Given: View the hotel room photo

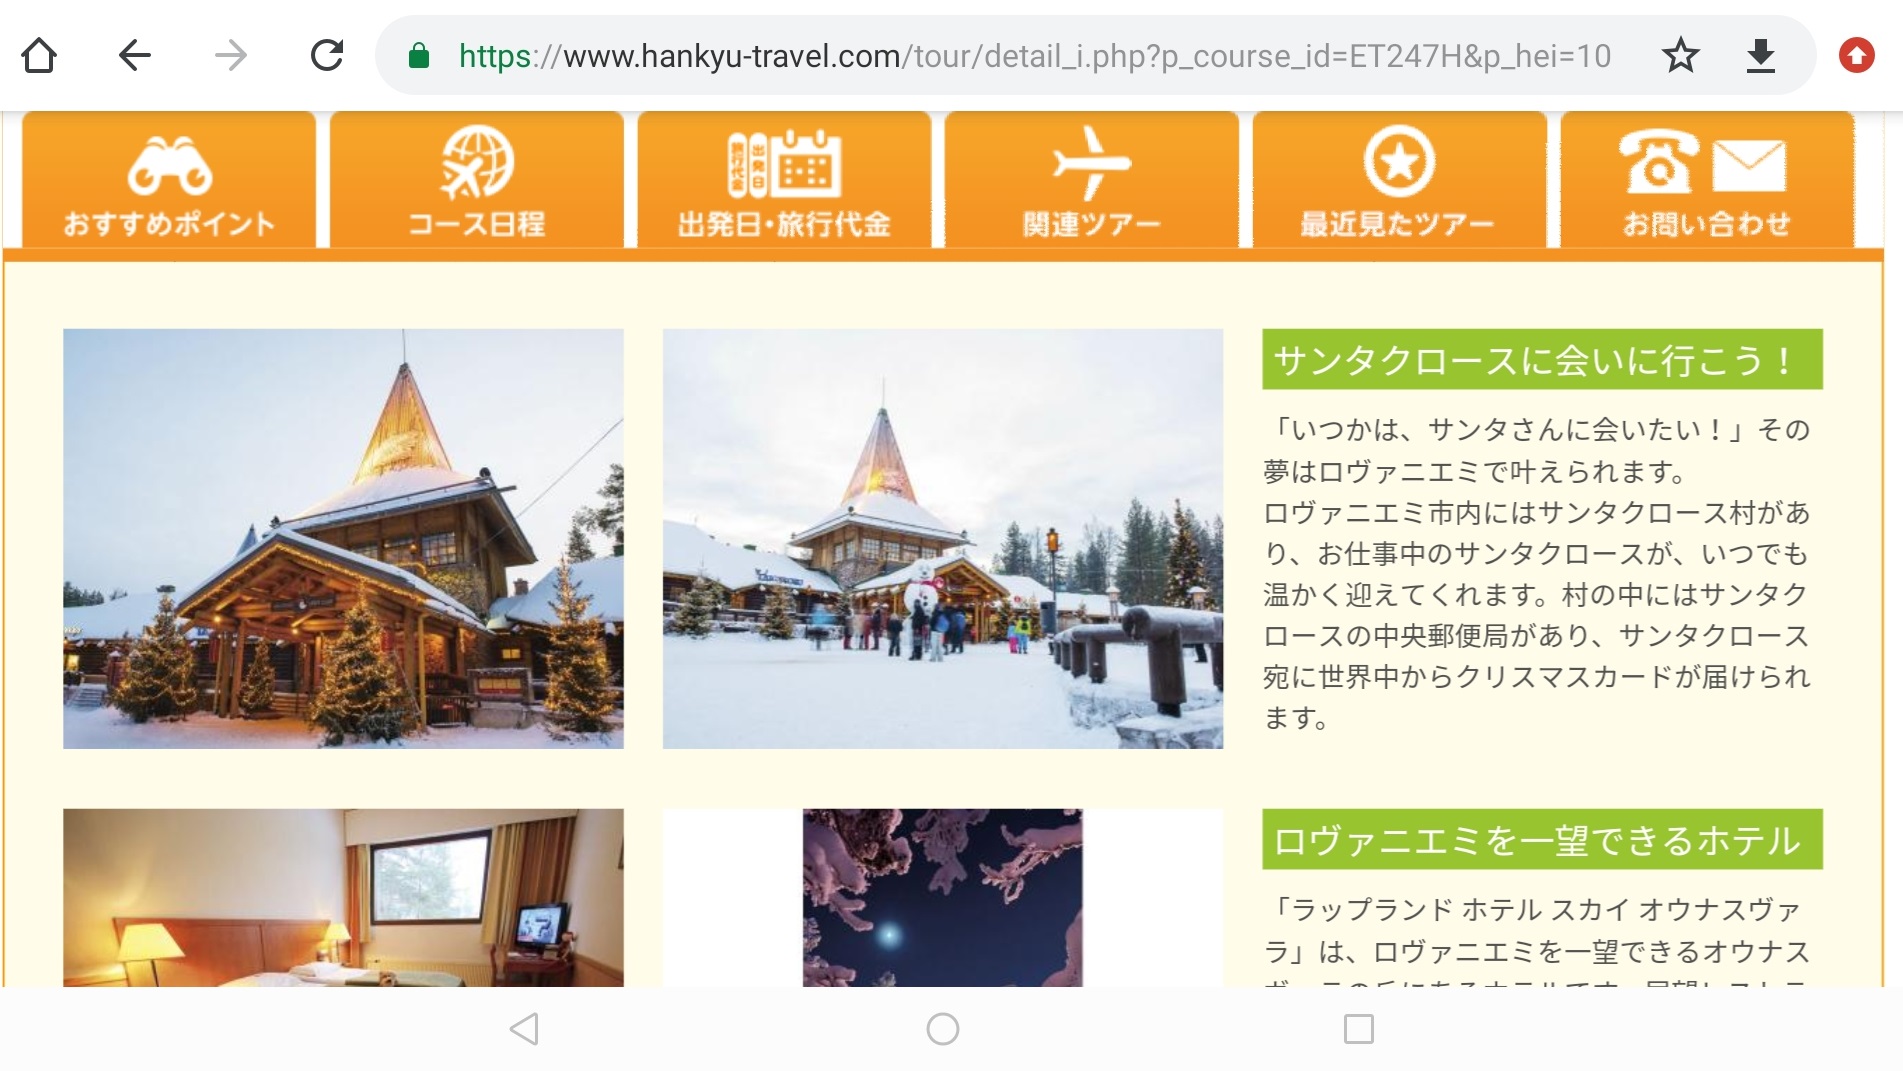Looking at the screenshot, I should coord(343,897).
